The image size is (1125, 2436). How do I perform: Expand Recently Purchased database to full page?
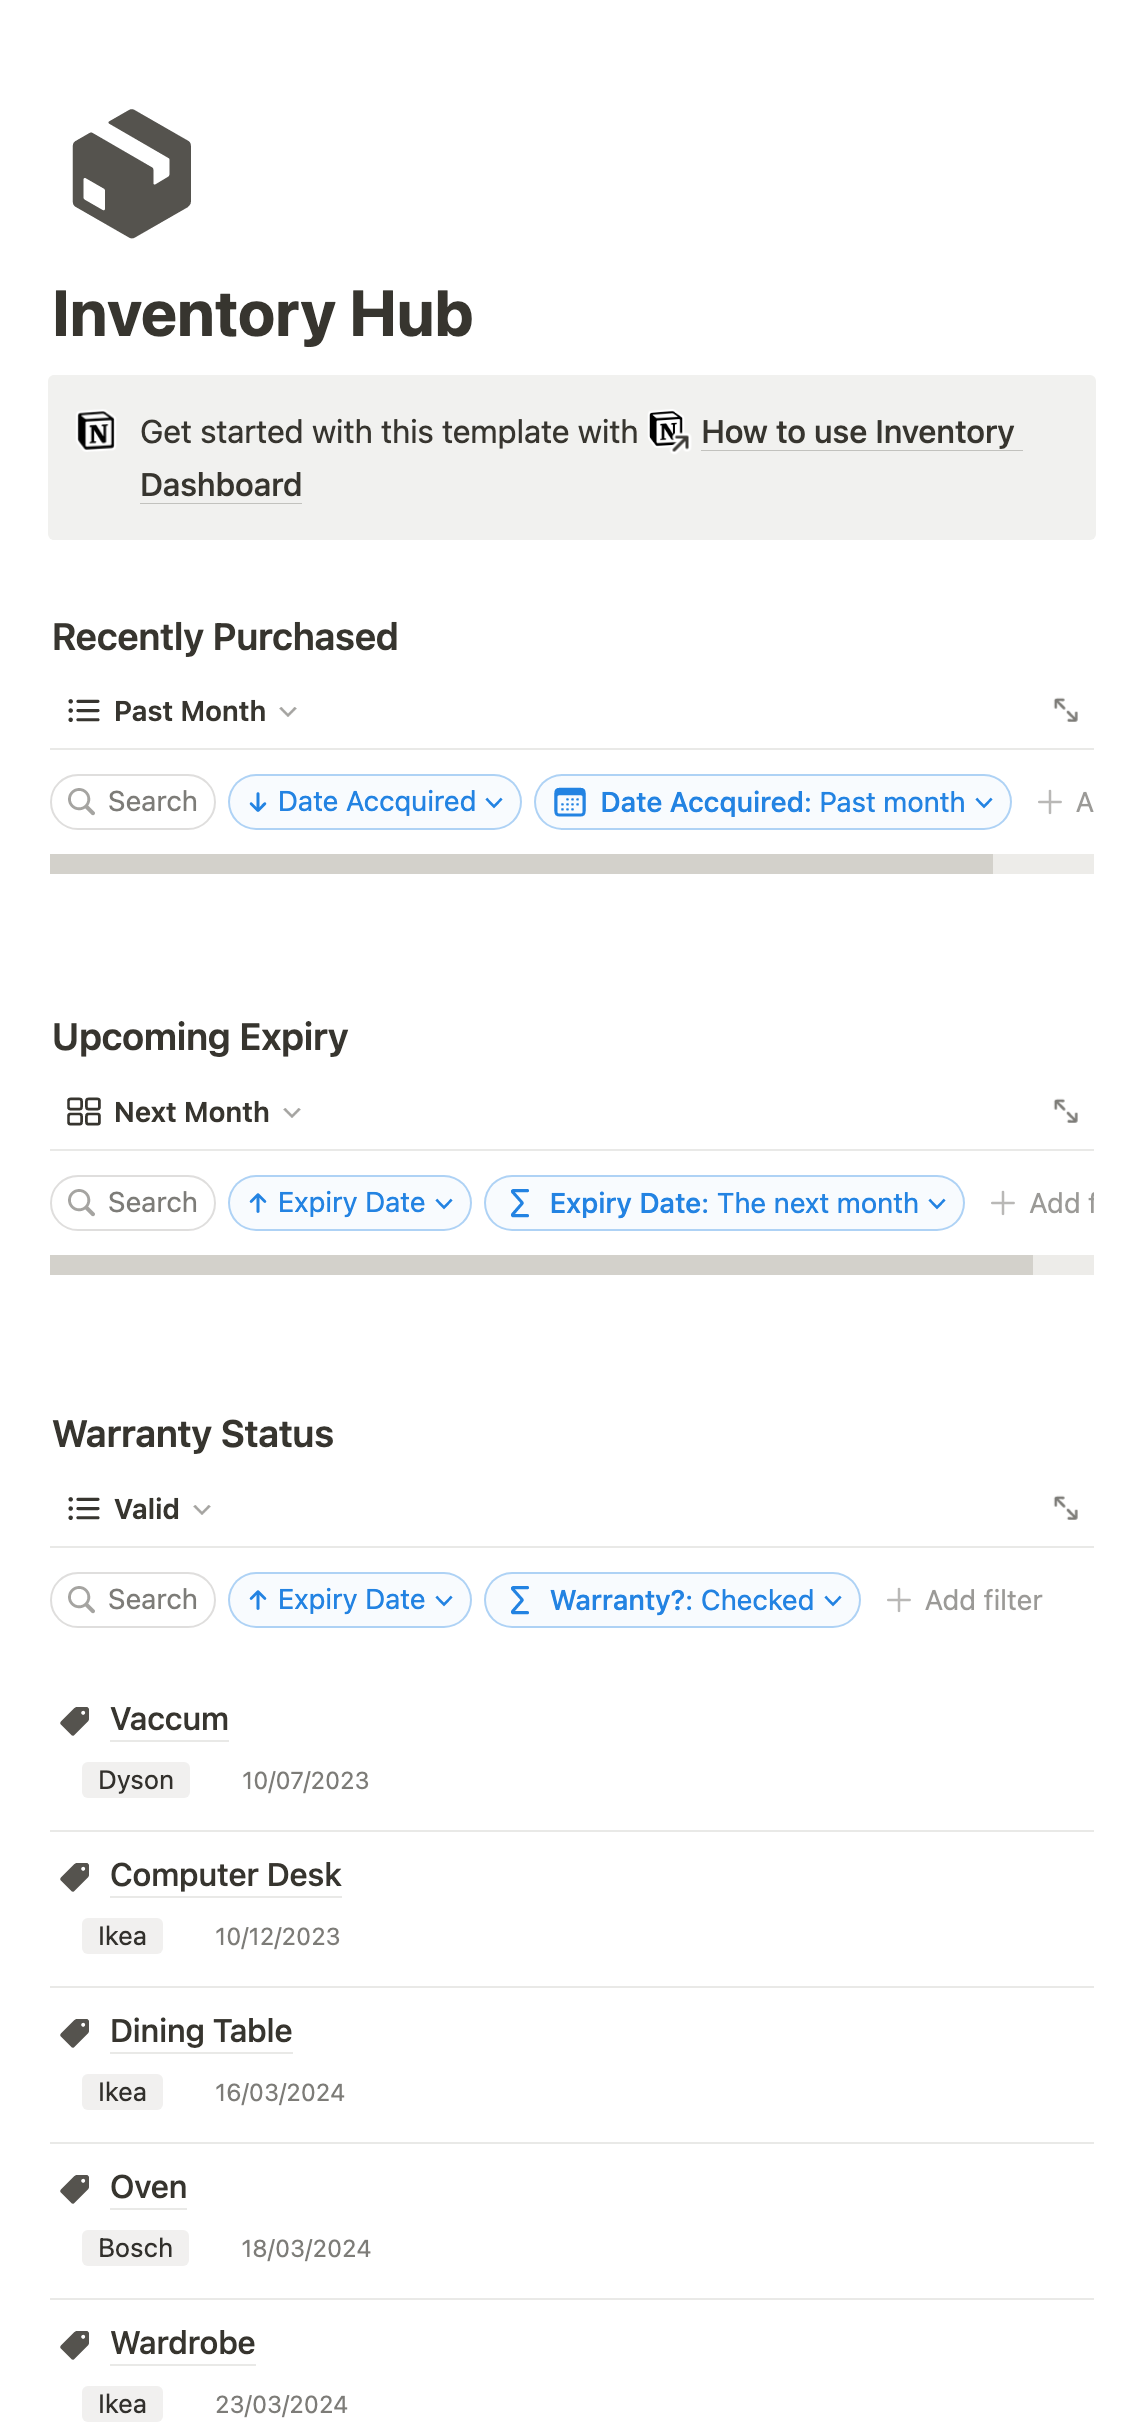[1065, 711]
